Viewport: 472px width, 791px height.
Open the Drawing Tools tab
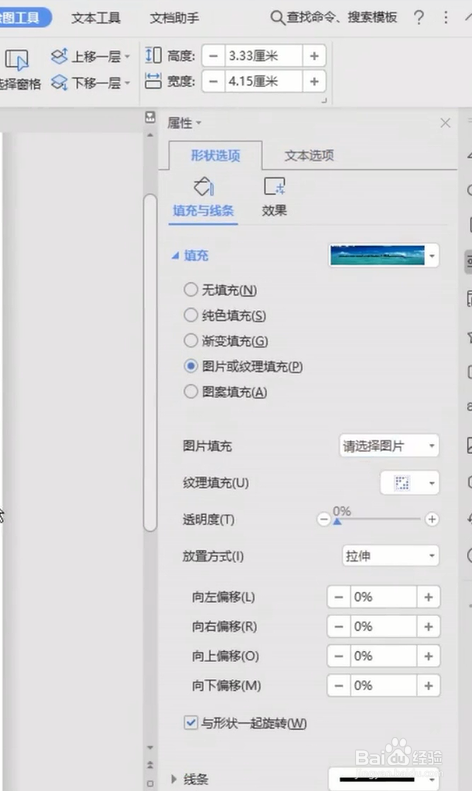[x=23, y=18]
